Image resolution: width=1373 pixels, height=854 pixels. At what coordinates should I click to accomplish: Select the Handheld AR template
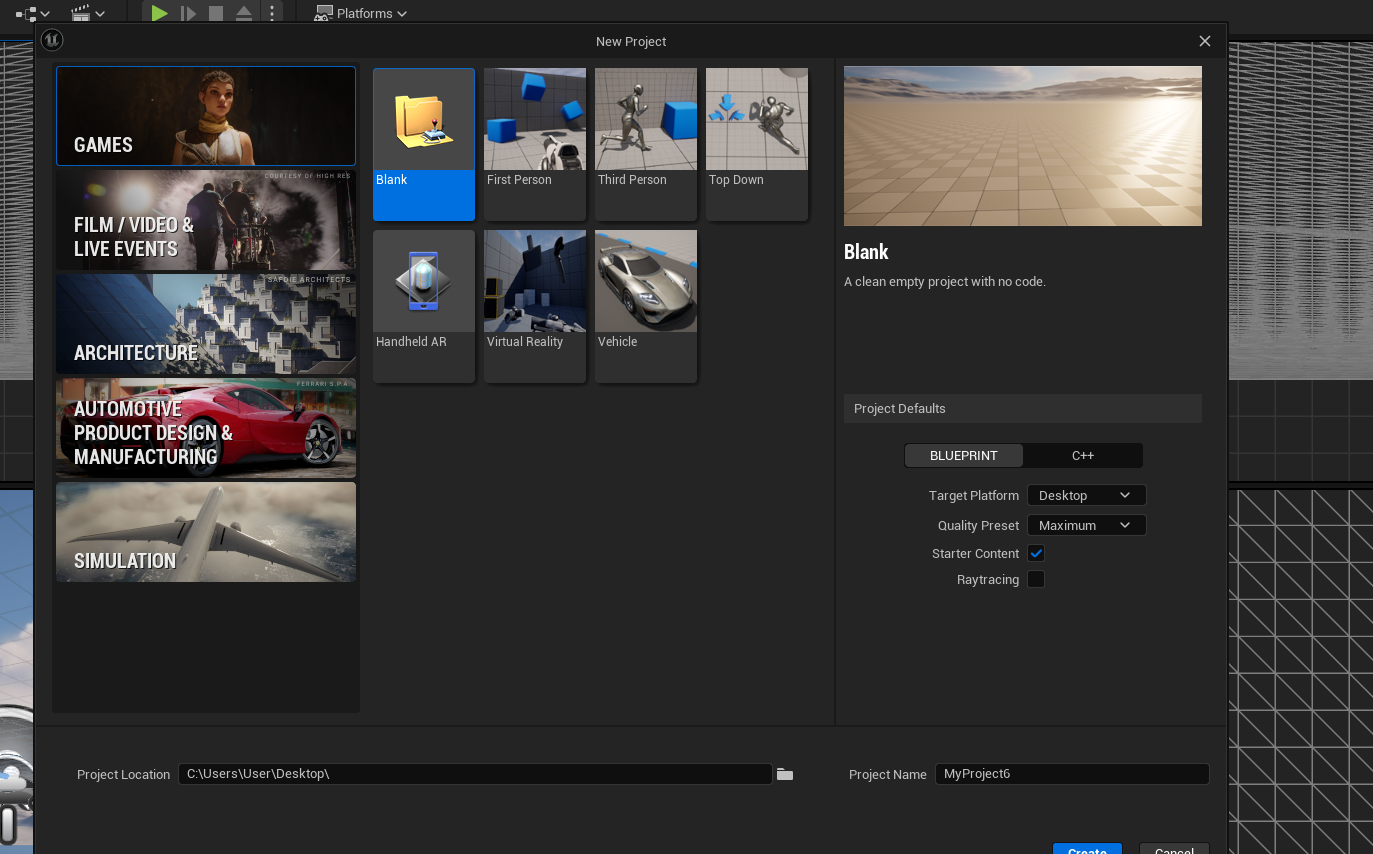(424, 306)
